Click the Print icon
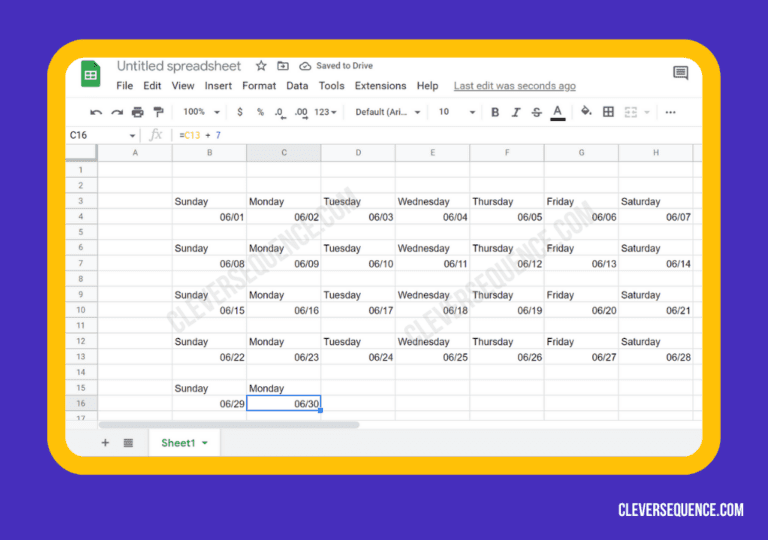 coord(138,113)
